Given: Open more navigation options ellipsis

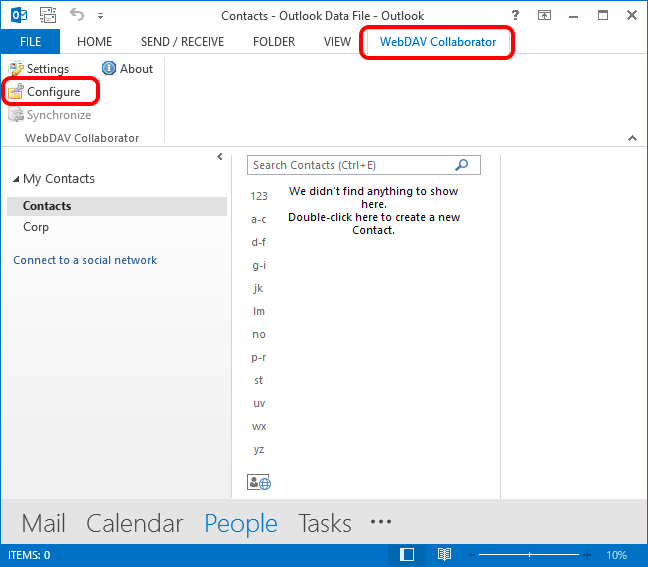Looking at the screenshot, I should 381,522.
